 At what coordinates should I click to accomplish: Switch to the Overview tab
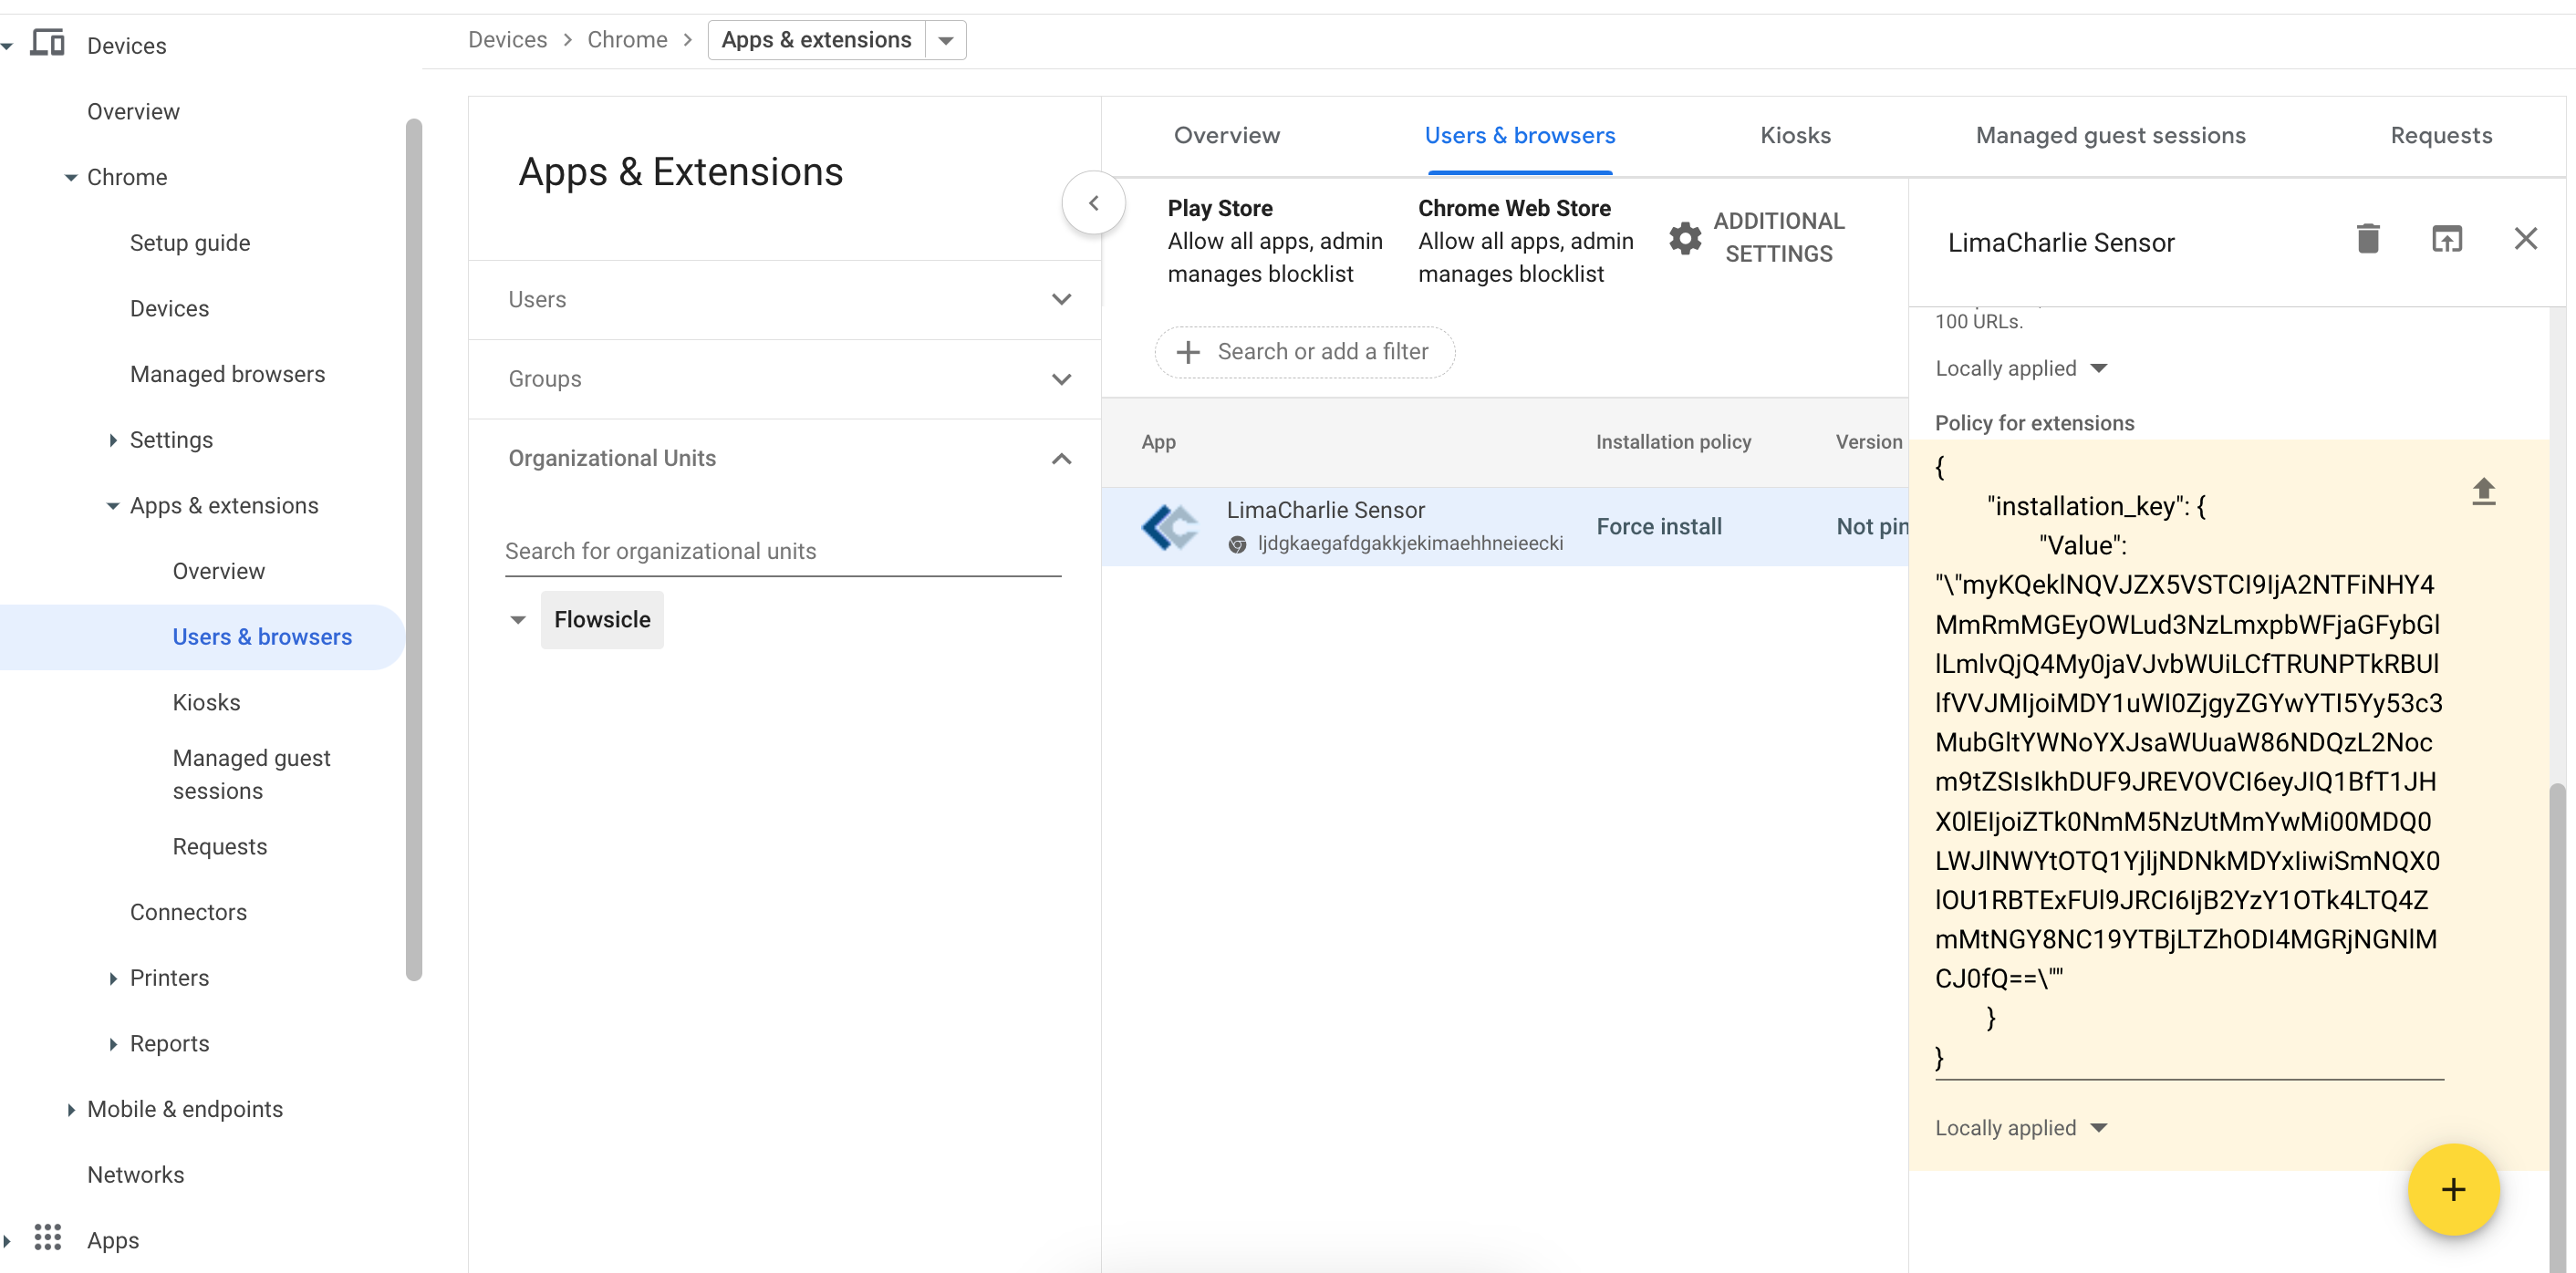tap(1226, 136)
